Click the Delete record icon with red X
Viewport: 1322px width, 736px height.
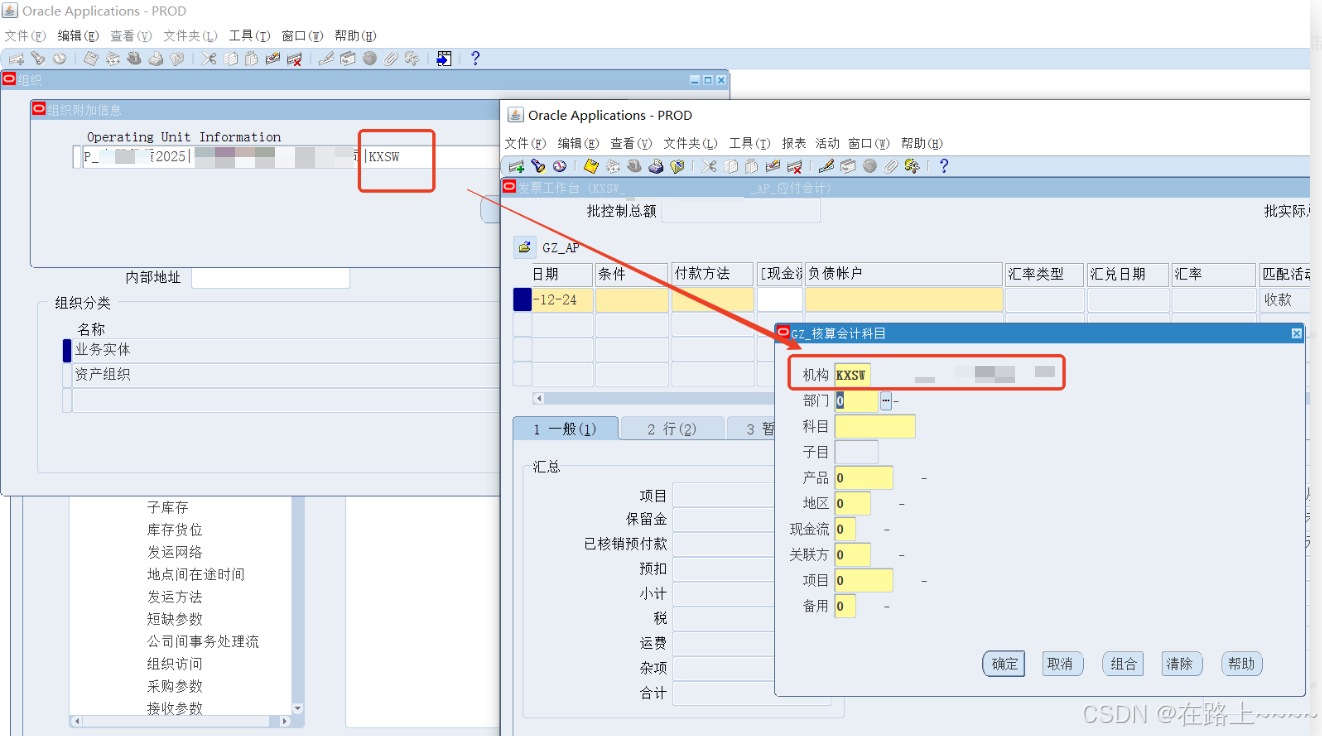[x=794, y=165]
